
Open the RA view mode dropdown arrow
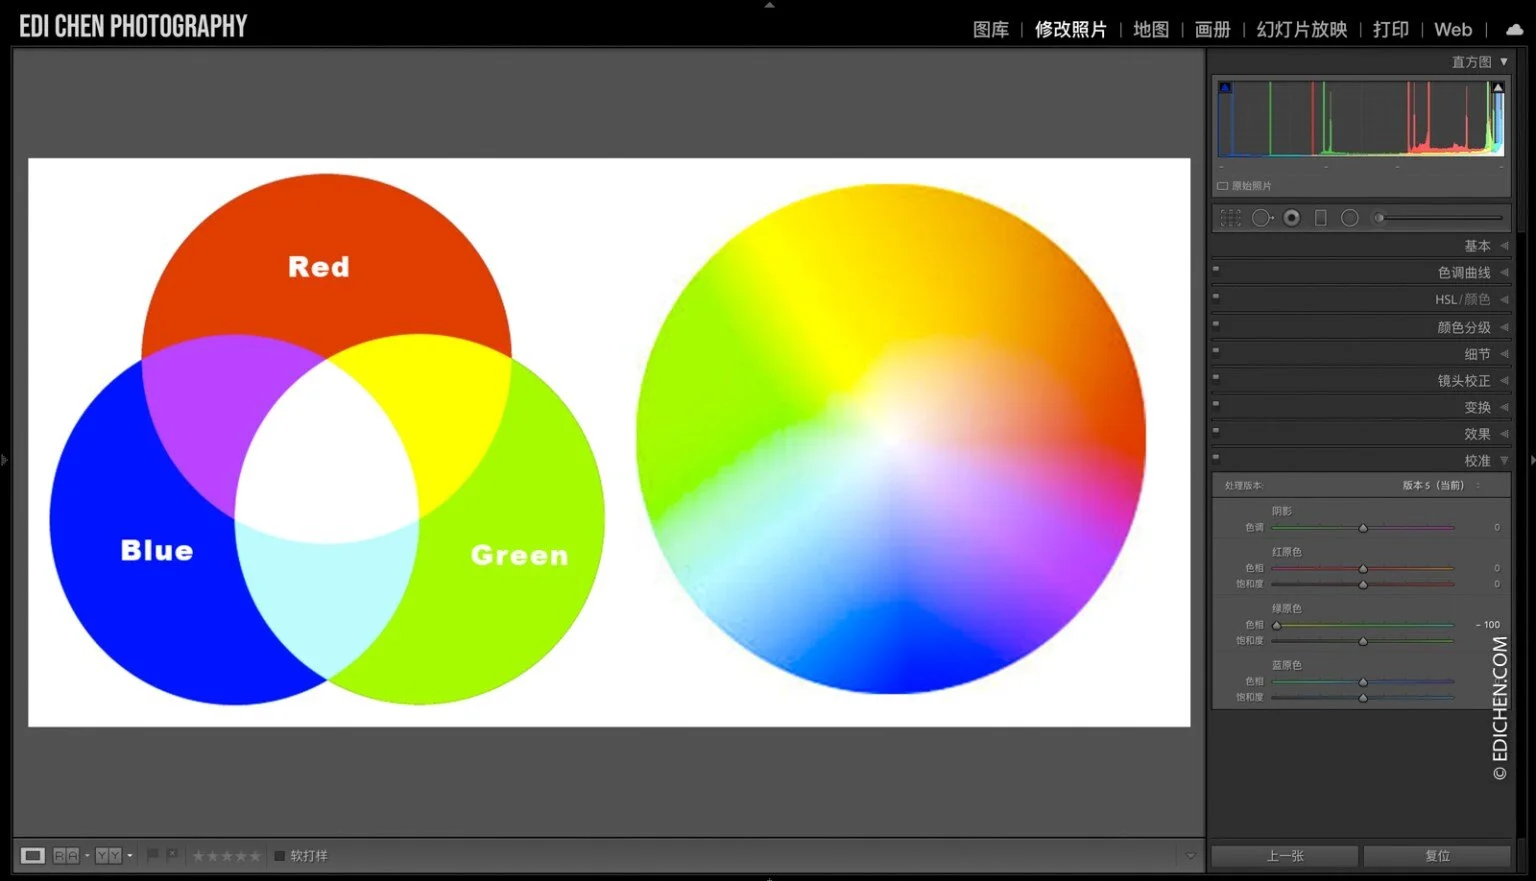(87, 856)
